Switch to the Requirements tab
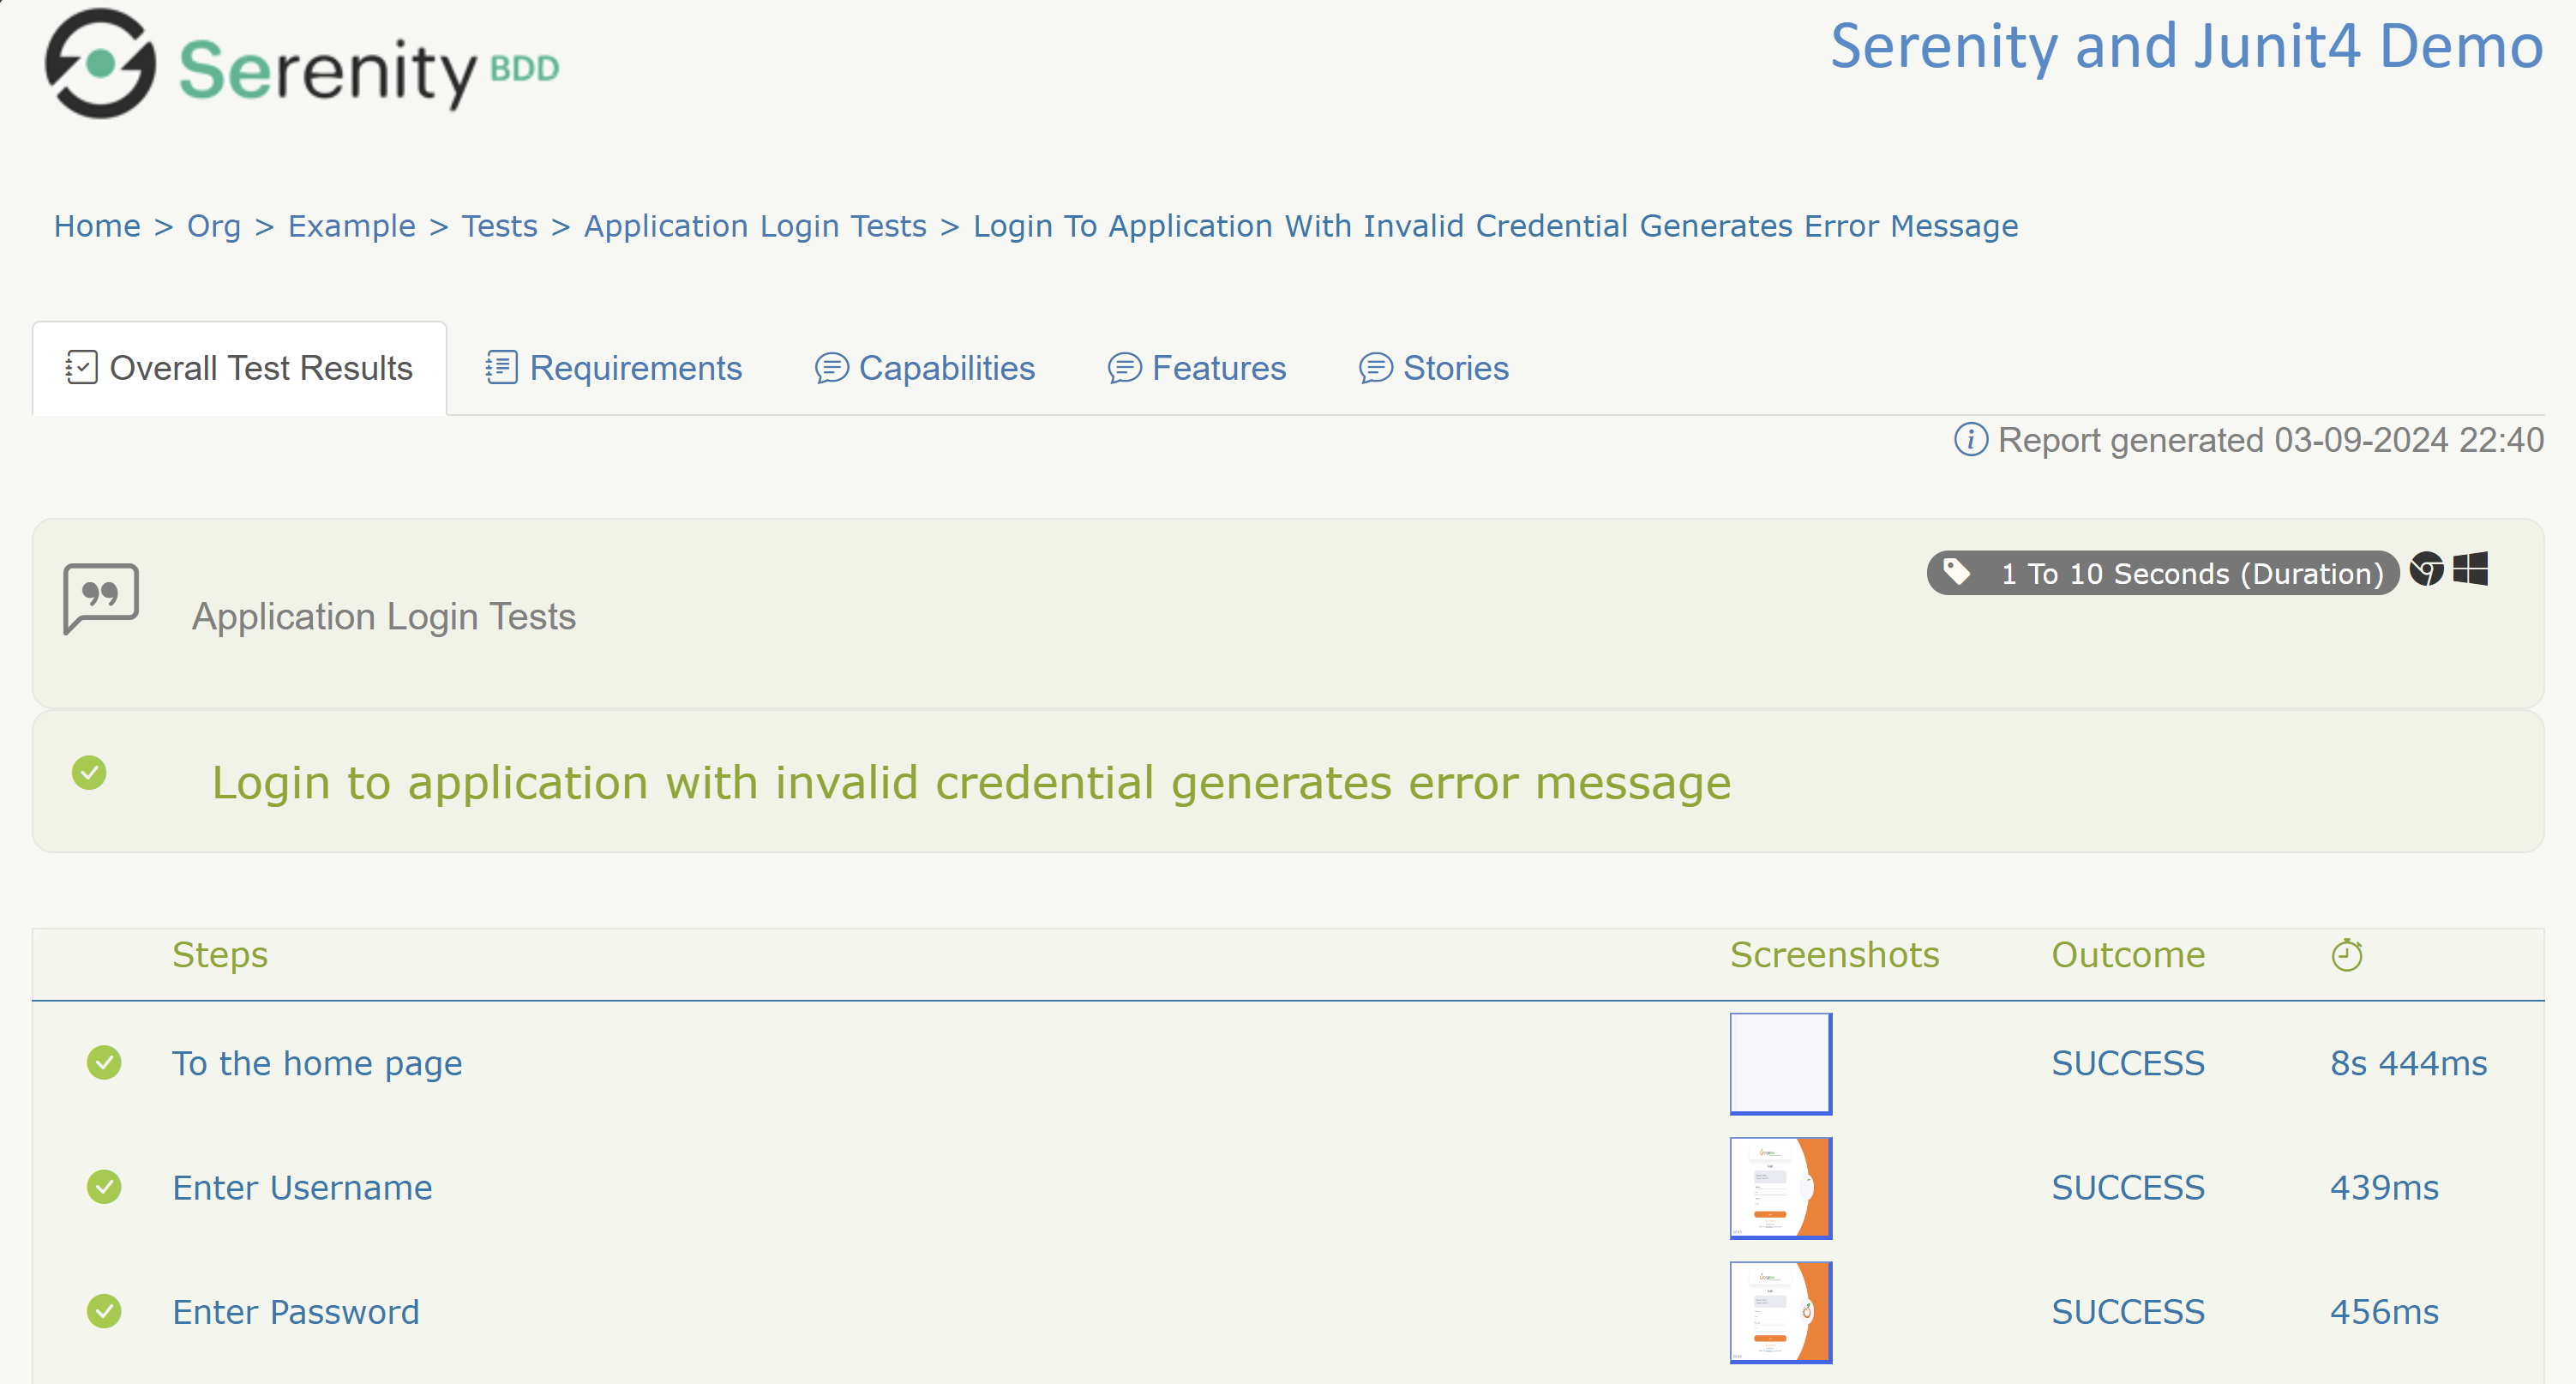This screenshot has height=1384, width=2576. [x=636, y=368]
